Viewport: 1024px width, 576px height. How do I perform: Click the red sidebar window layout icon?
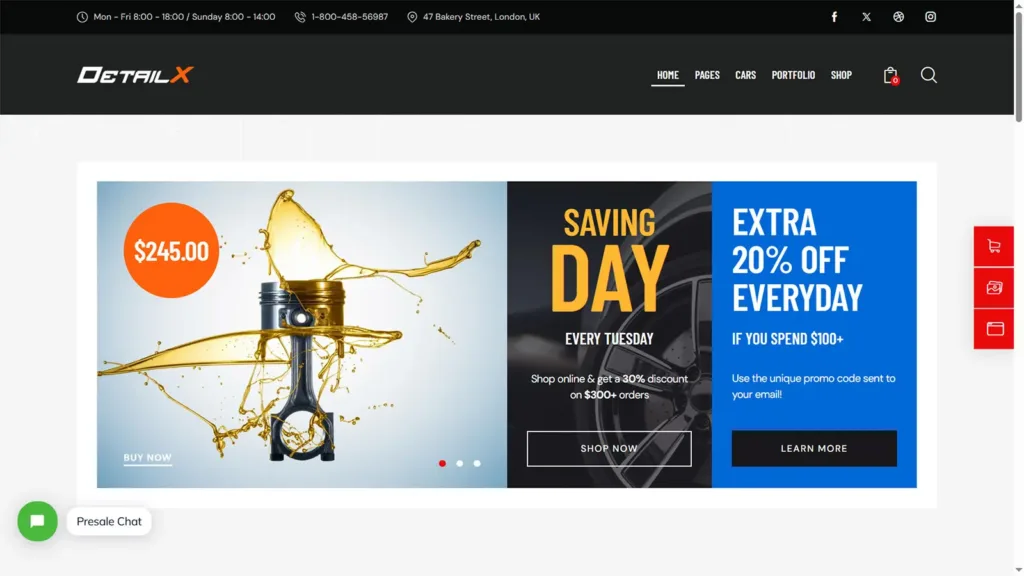994,328
